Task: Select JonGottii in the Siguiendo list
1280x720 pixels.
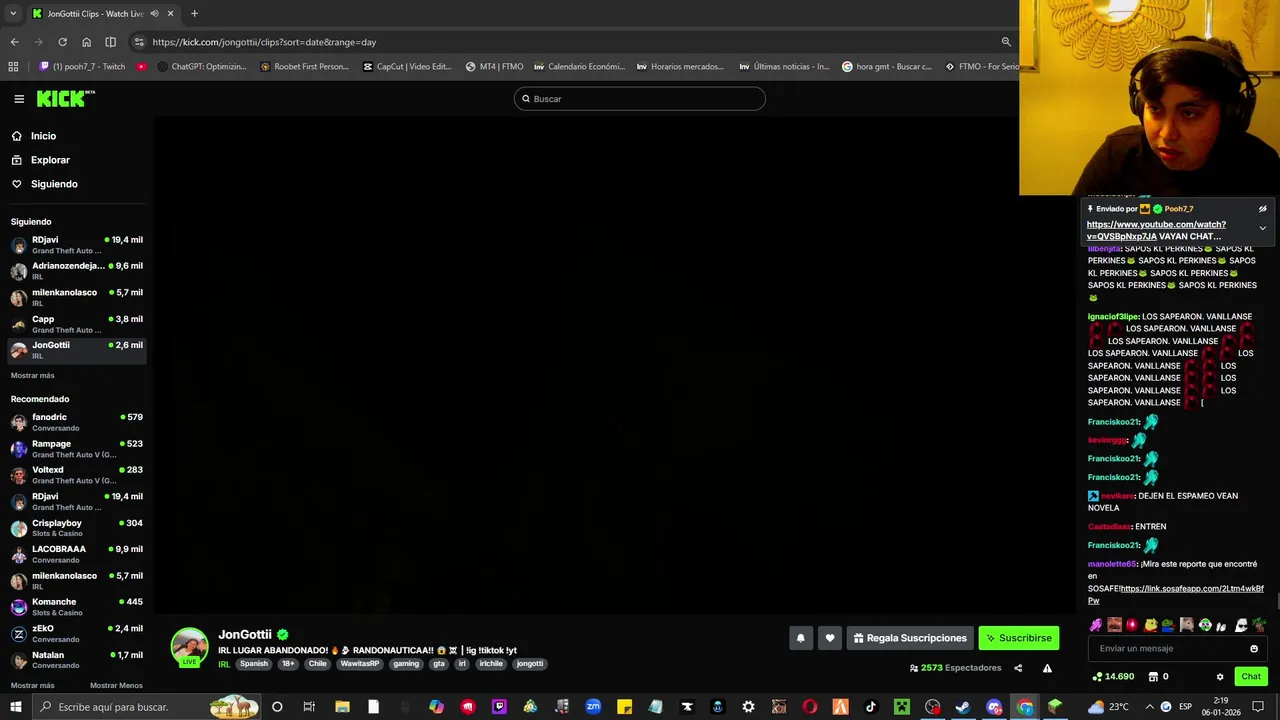Action: click(77, 350)
